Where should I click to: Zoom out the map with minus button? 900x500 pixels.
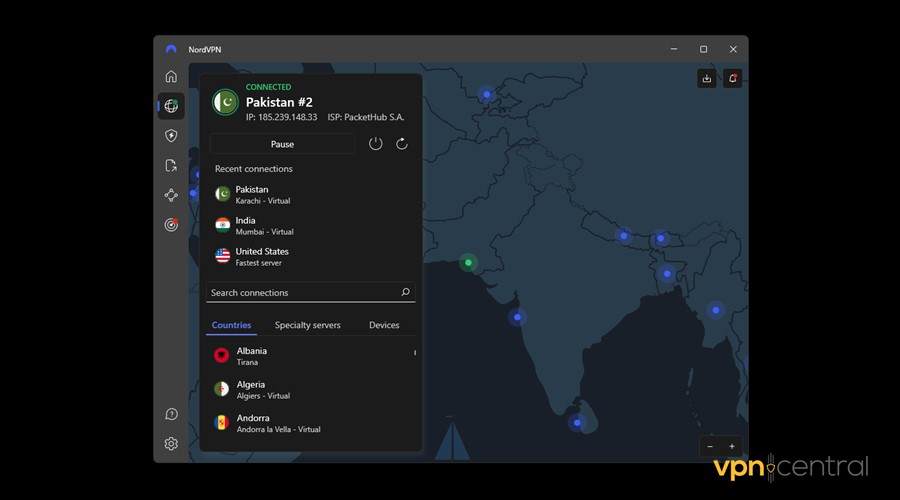(x=710, y=447)
